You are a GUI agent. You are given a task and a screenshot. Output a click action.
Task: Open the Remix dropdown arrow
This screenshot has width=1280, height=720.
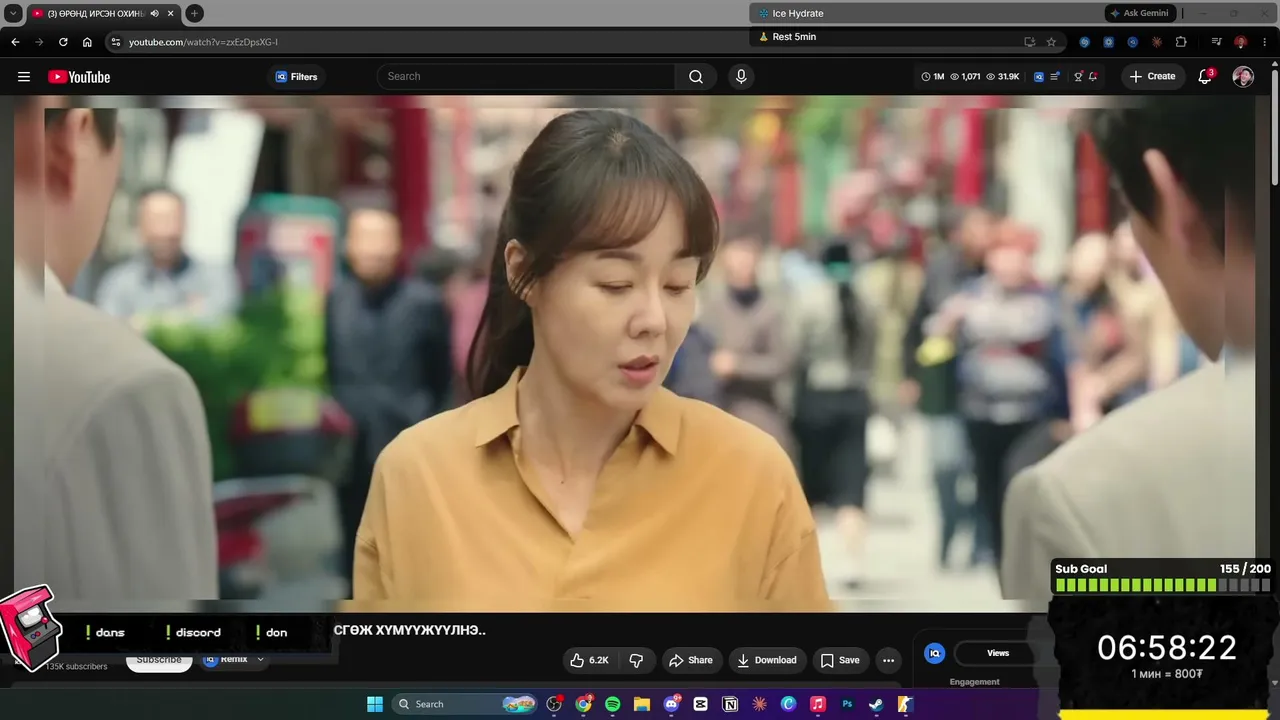coord(260,660)
